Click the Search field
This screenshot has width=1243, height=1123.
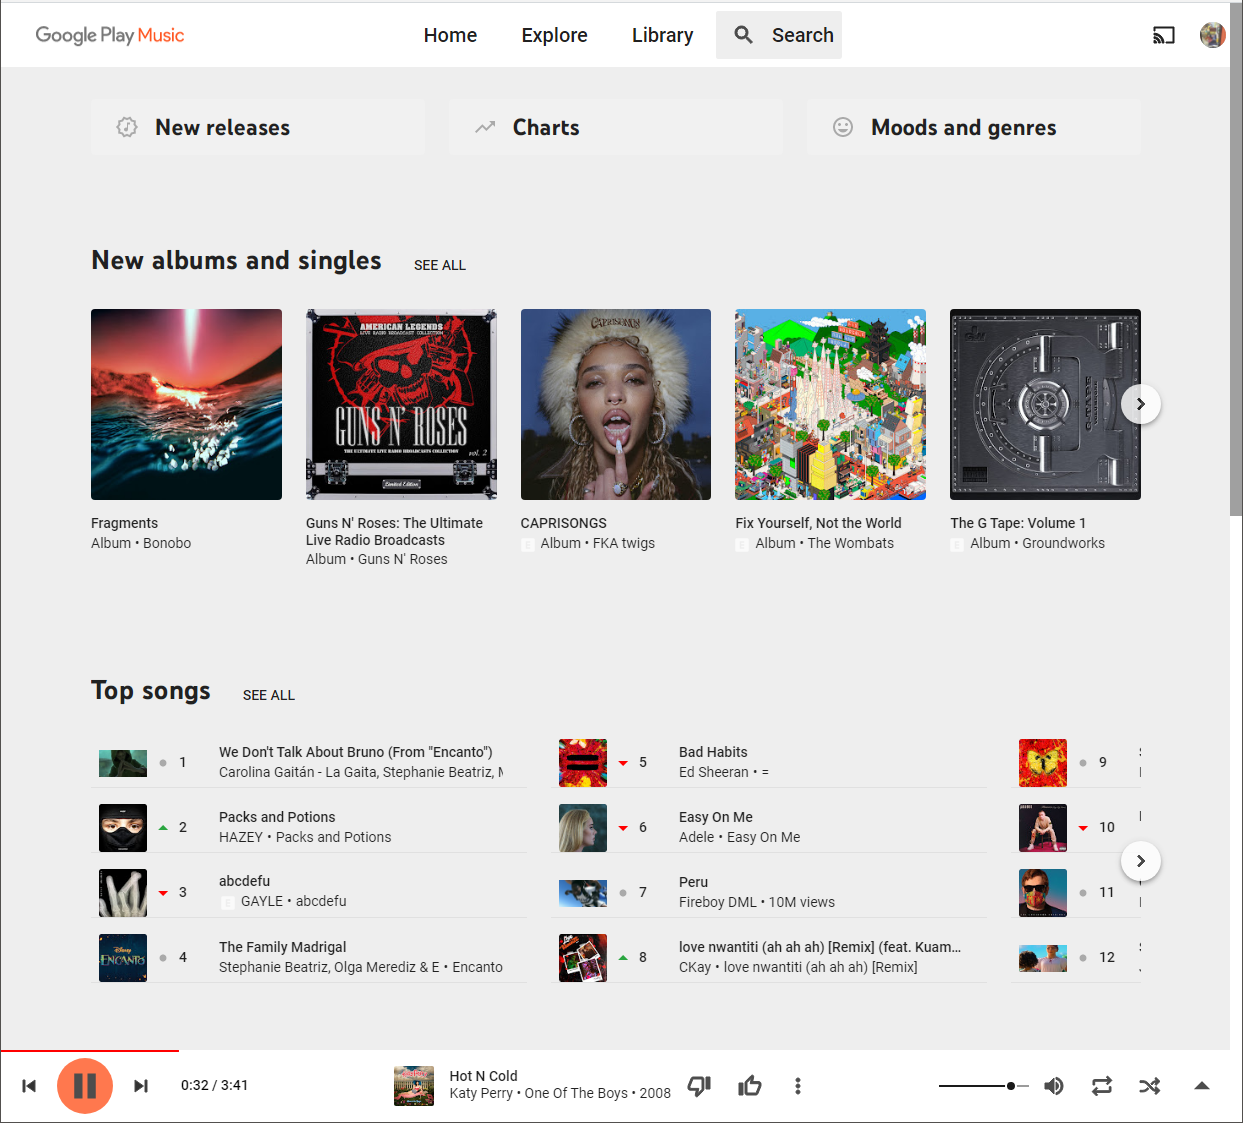point(779,35)
